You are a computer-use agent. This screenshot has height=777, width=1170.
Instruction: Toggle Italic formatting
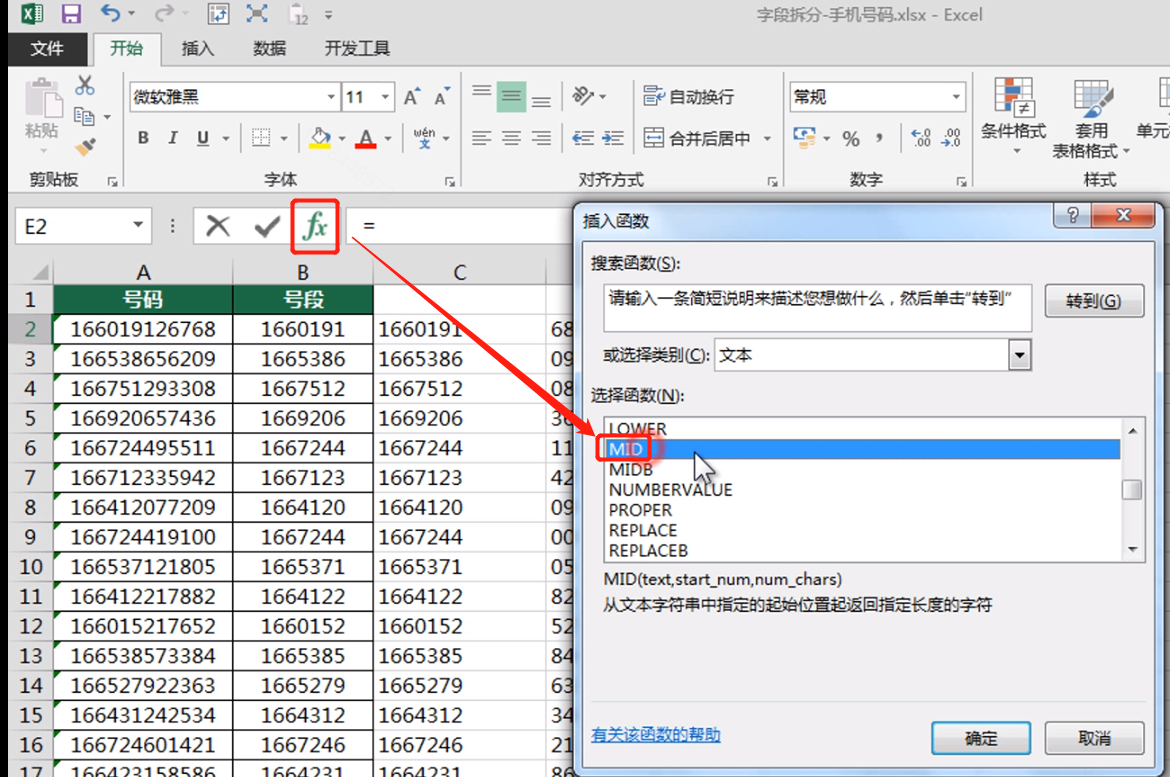pyautogui.click(x=173, y=138)
